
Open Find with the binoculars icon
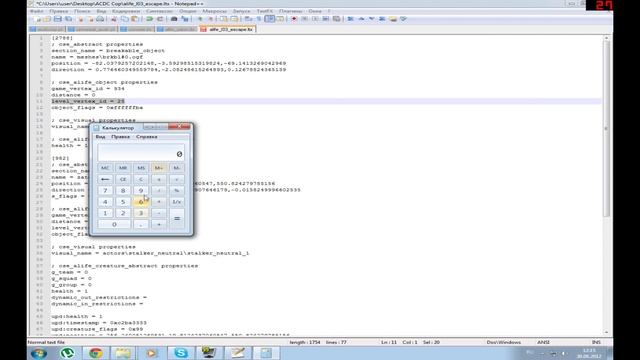pyautogui.click(x=174, y=19)
